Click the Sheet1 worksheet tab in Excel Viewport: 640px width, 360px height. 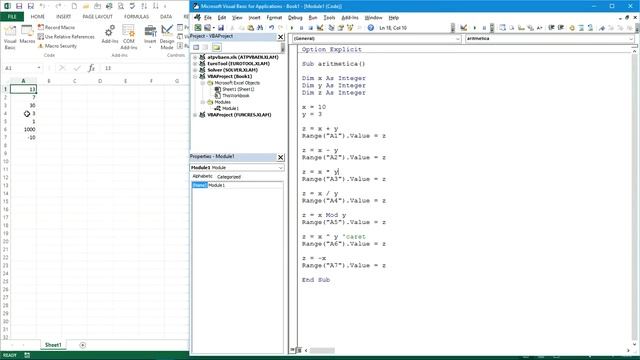click(53, 345)
